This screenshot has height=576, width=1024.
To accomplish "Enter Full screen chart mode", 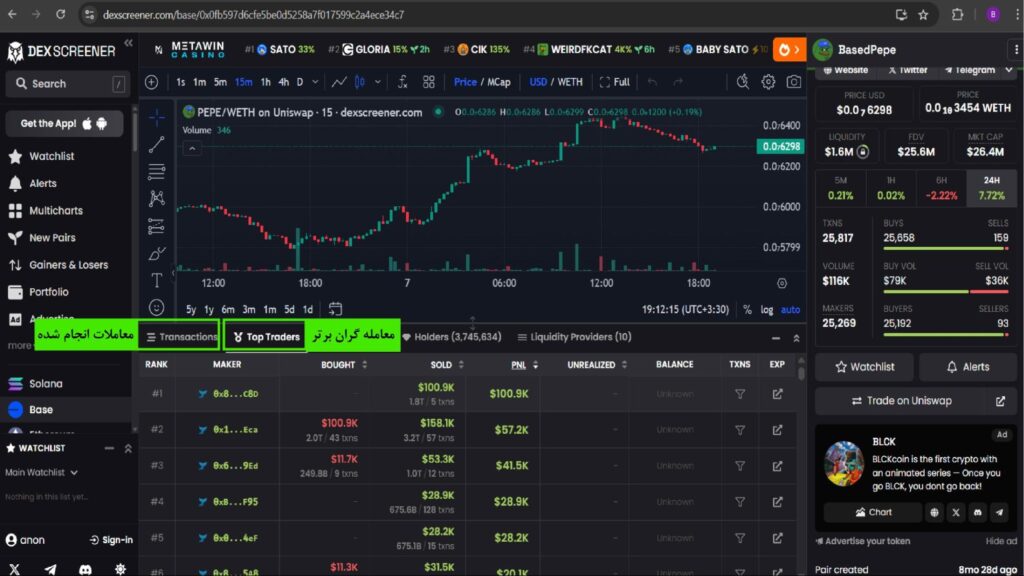I will (x=615, y=82).
